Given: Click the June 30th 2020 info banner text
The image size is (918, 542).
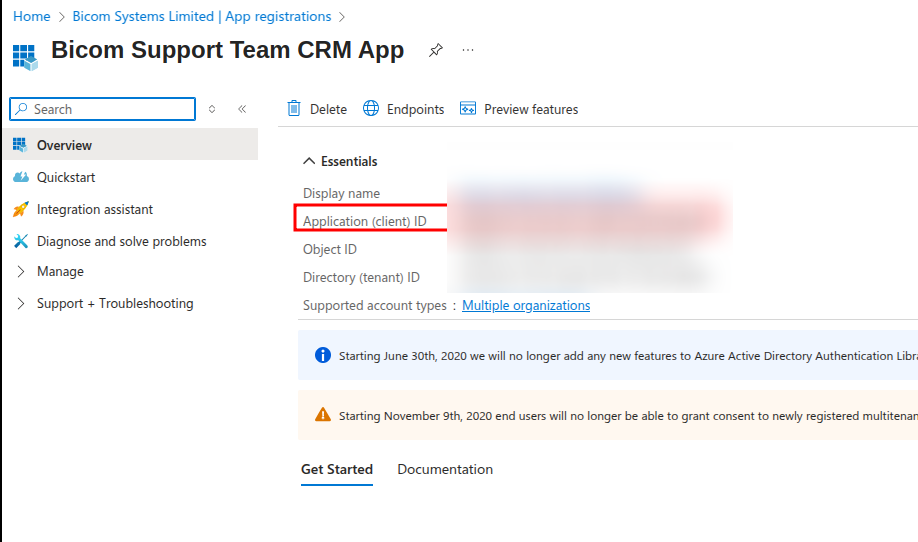Looking at the screenshot, I should tap(628, 356).
